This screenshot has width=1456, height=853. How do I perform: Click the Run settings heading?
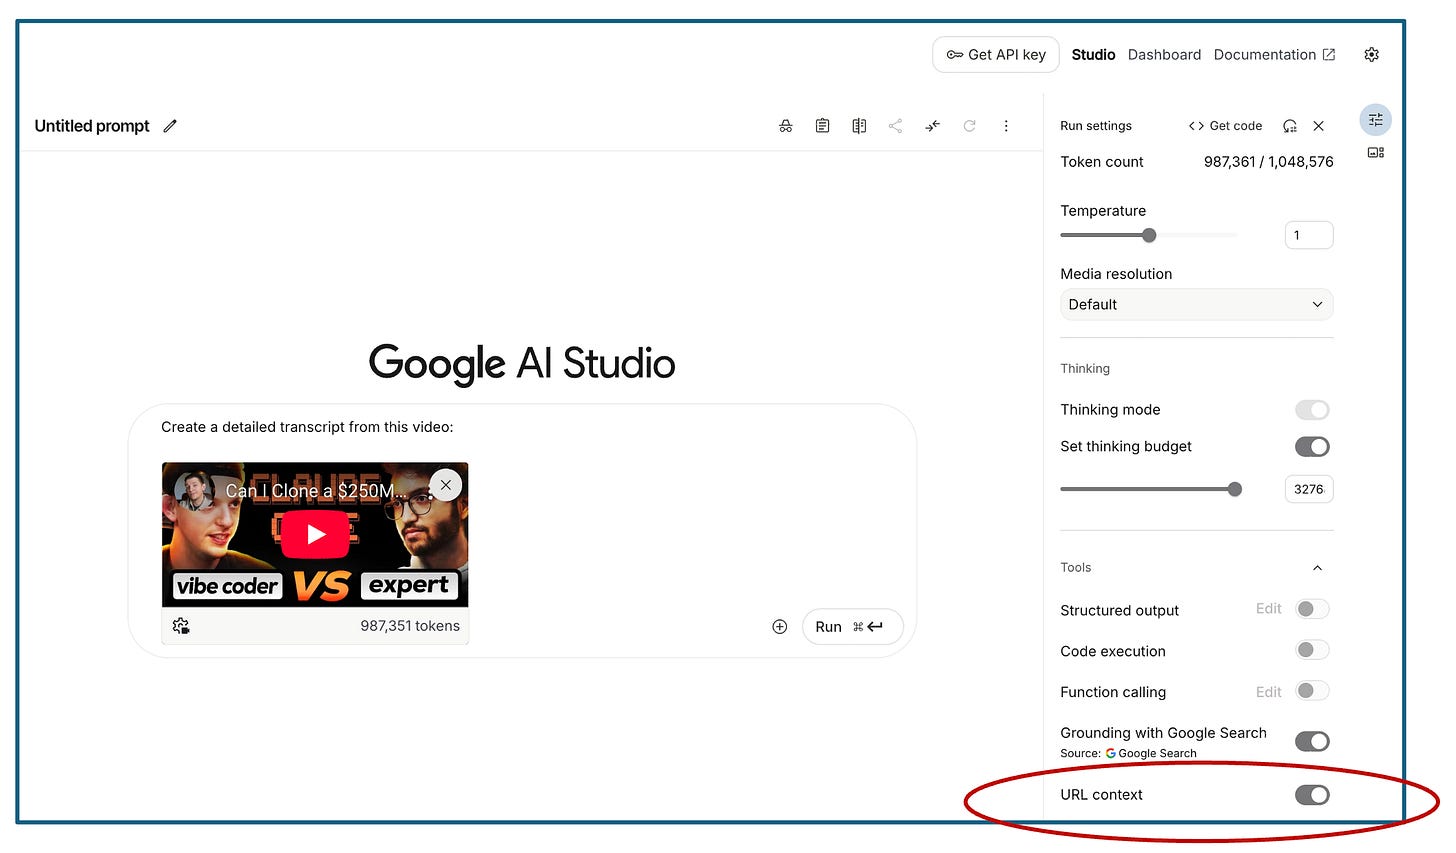click(x=1096, y=126)
